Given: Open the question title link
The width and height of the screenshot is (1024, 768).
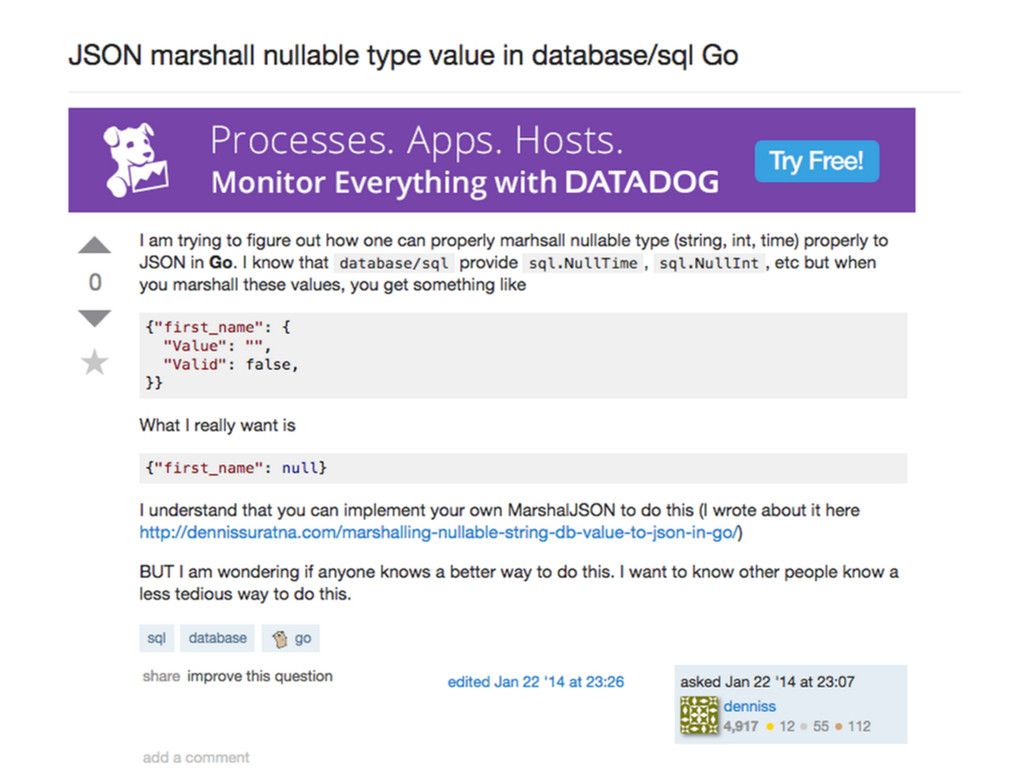Looking at the screenshot, I should pyautogui.click(x=403, y=54).
